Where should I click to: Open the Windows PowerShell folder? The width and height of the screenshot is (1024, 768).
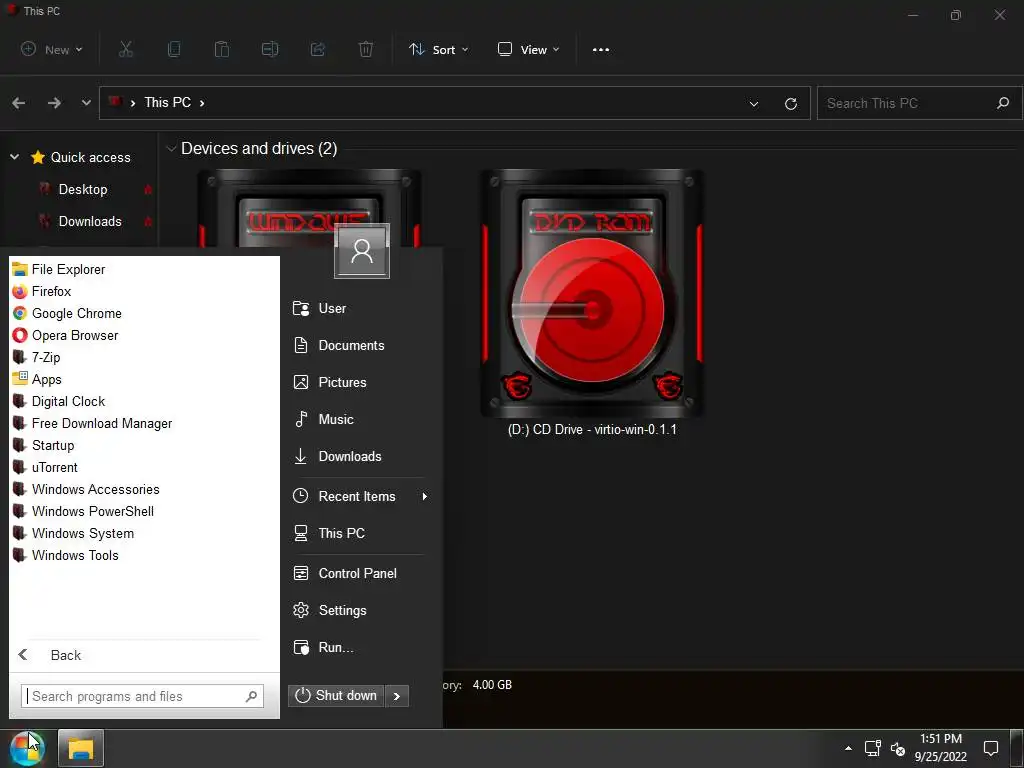coord(84,511)
